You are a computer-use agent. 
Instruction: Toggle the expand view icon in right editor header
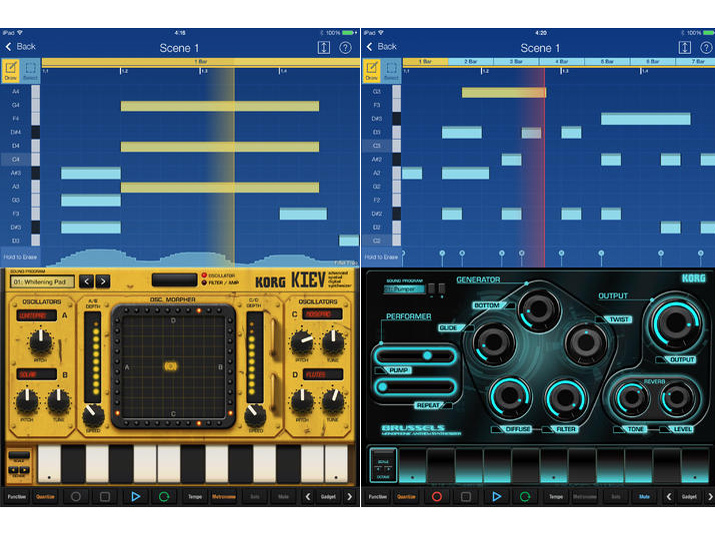pos(685,47)
